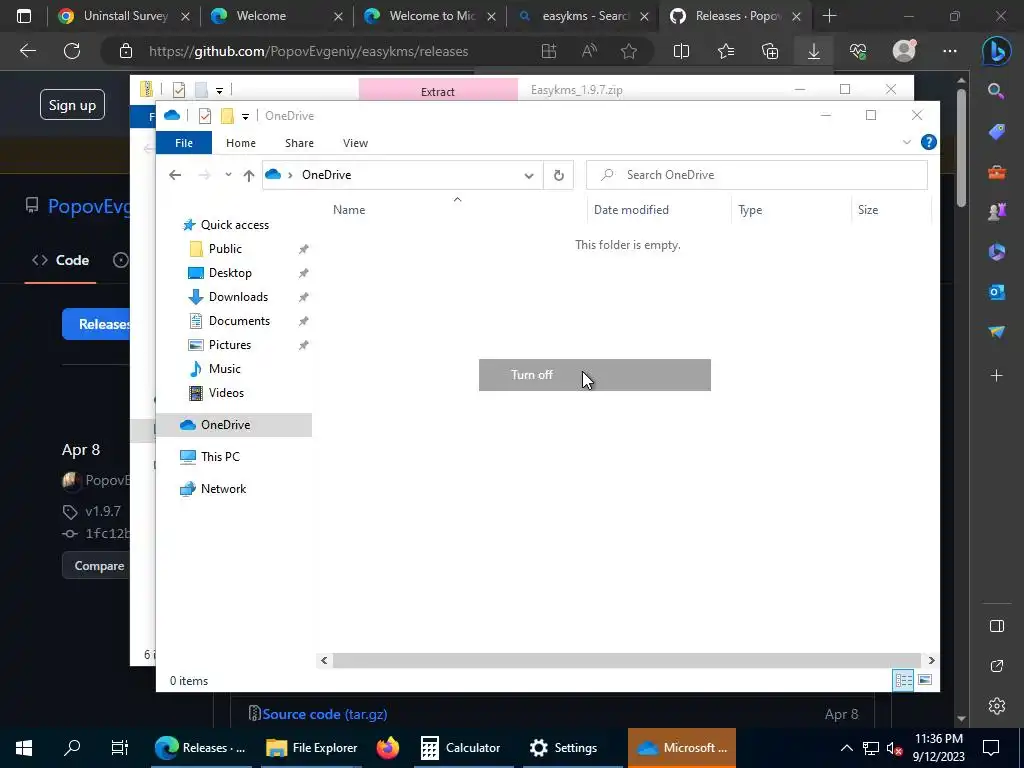Click the Turn off button

point(594,375)
